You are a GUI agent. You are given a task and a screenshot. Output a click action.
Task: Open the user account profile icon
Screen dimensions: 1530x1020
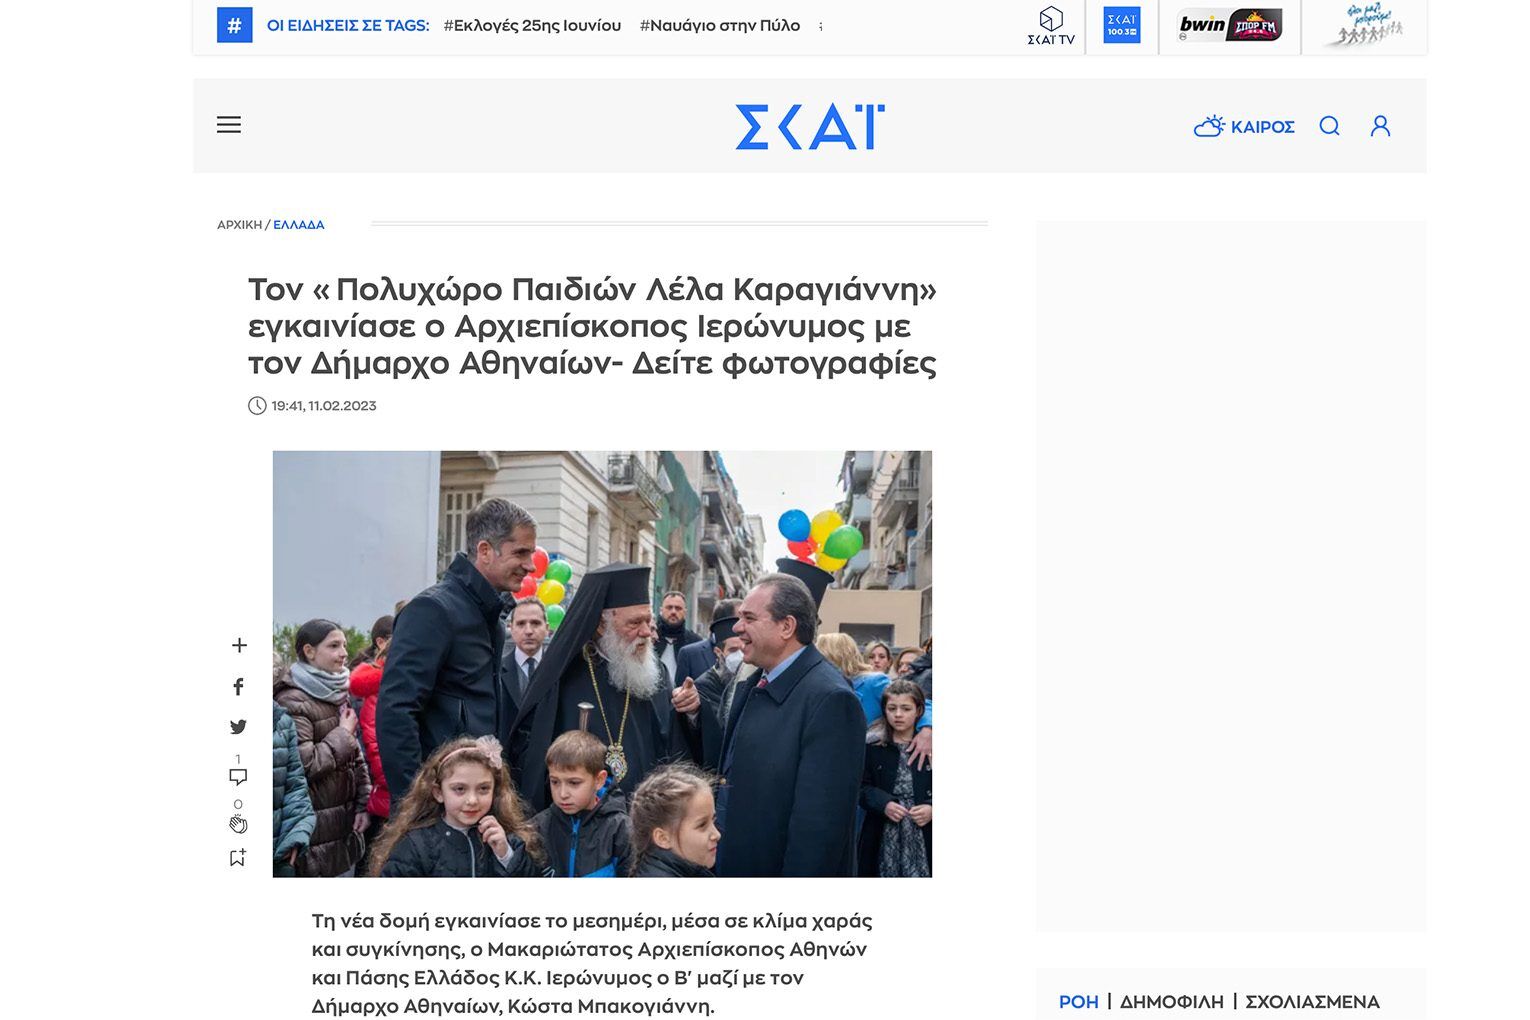(x=1381, y=126)
